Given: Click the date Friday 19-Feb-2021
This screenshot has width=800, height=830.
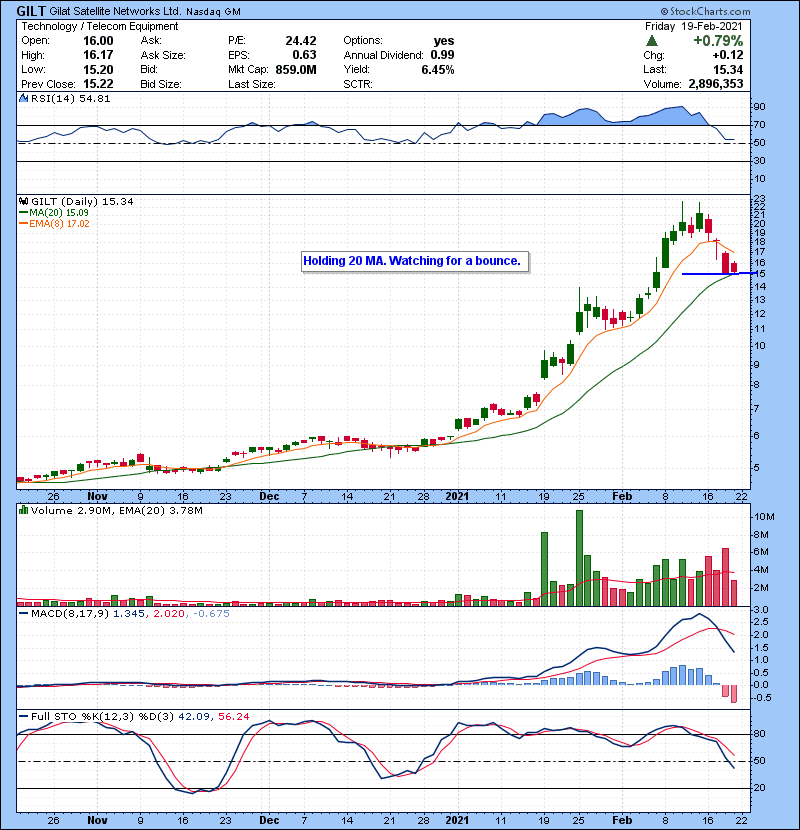Looking at the screenshot, I should (694, 26).
